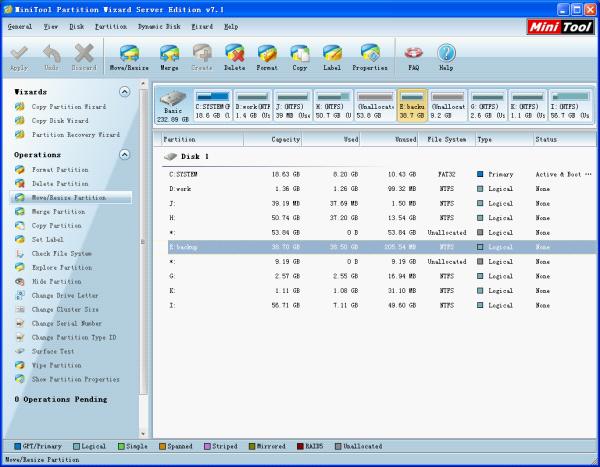
Task: Select E:backup block in disk map
Action: (x=412, y=106)
